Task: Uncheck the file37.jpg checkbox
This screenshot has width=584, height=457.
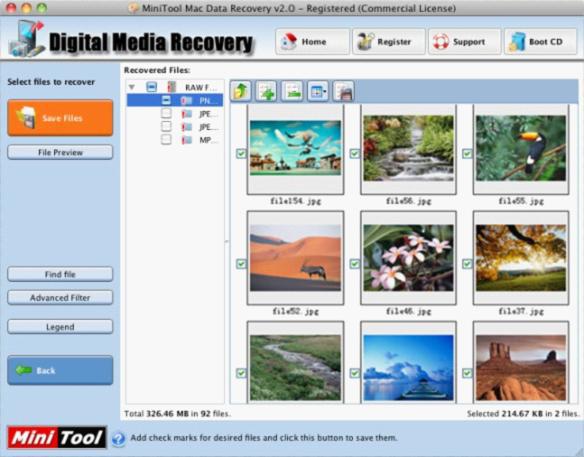Action: point(467,264)
